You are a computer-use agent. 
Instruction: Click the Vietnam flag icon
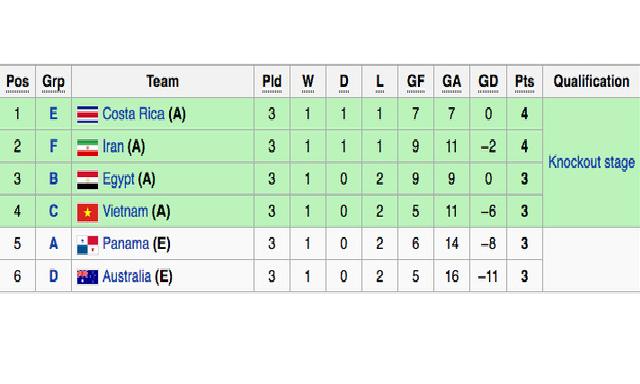click(x=87, y=212)
